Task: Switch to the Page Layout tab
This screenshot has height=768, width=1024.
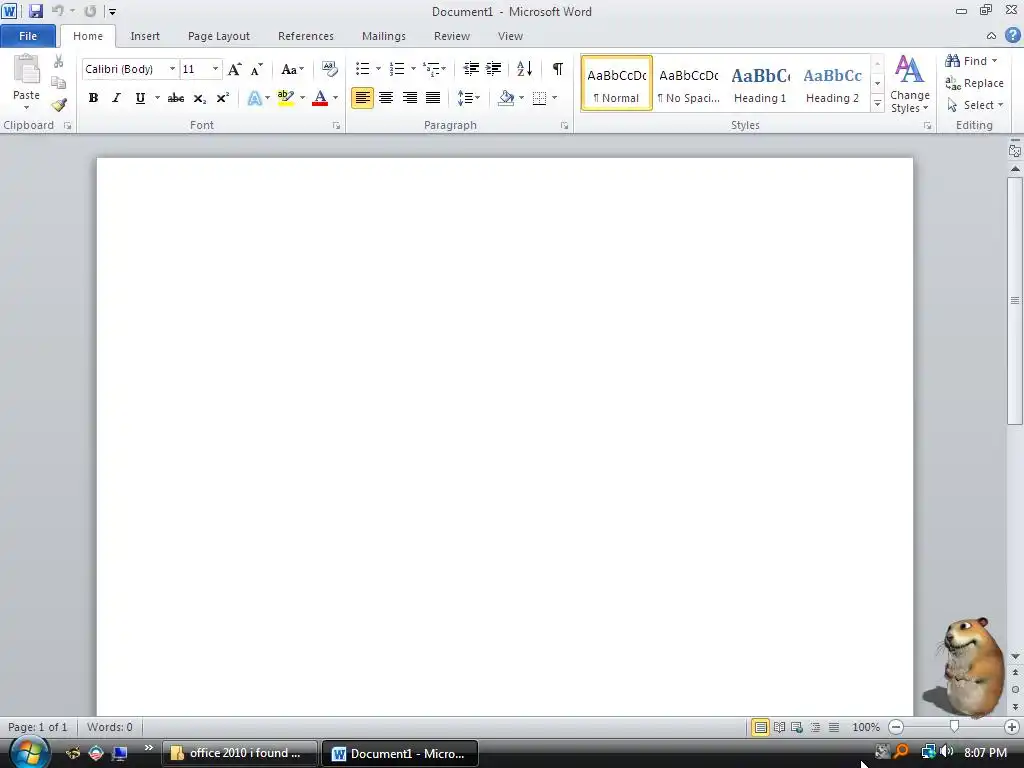Action: [x=219, y=36]
